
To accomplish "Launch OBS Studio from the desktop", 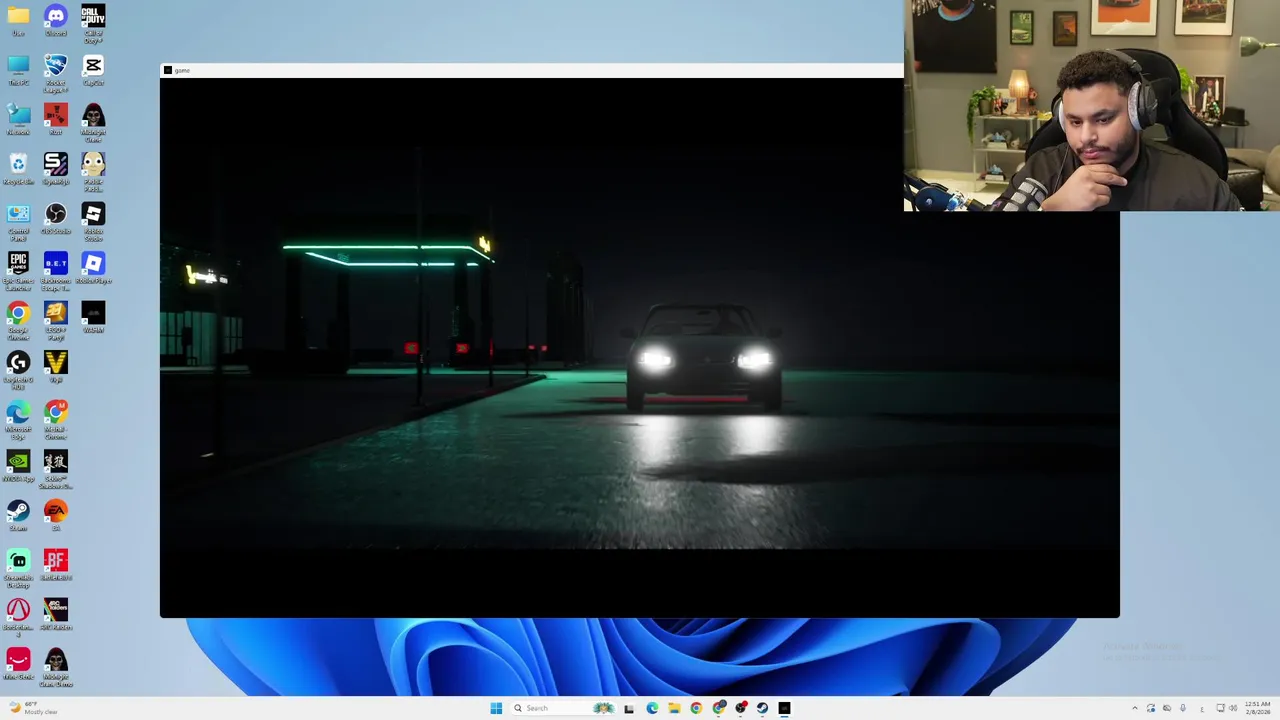I will tap(56, 218).
